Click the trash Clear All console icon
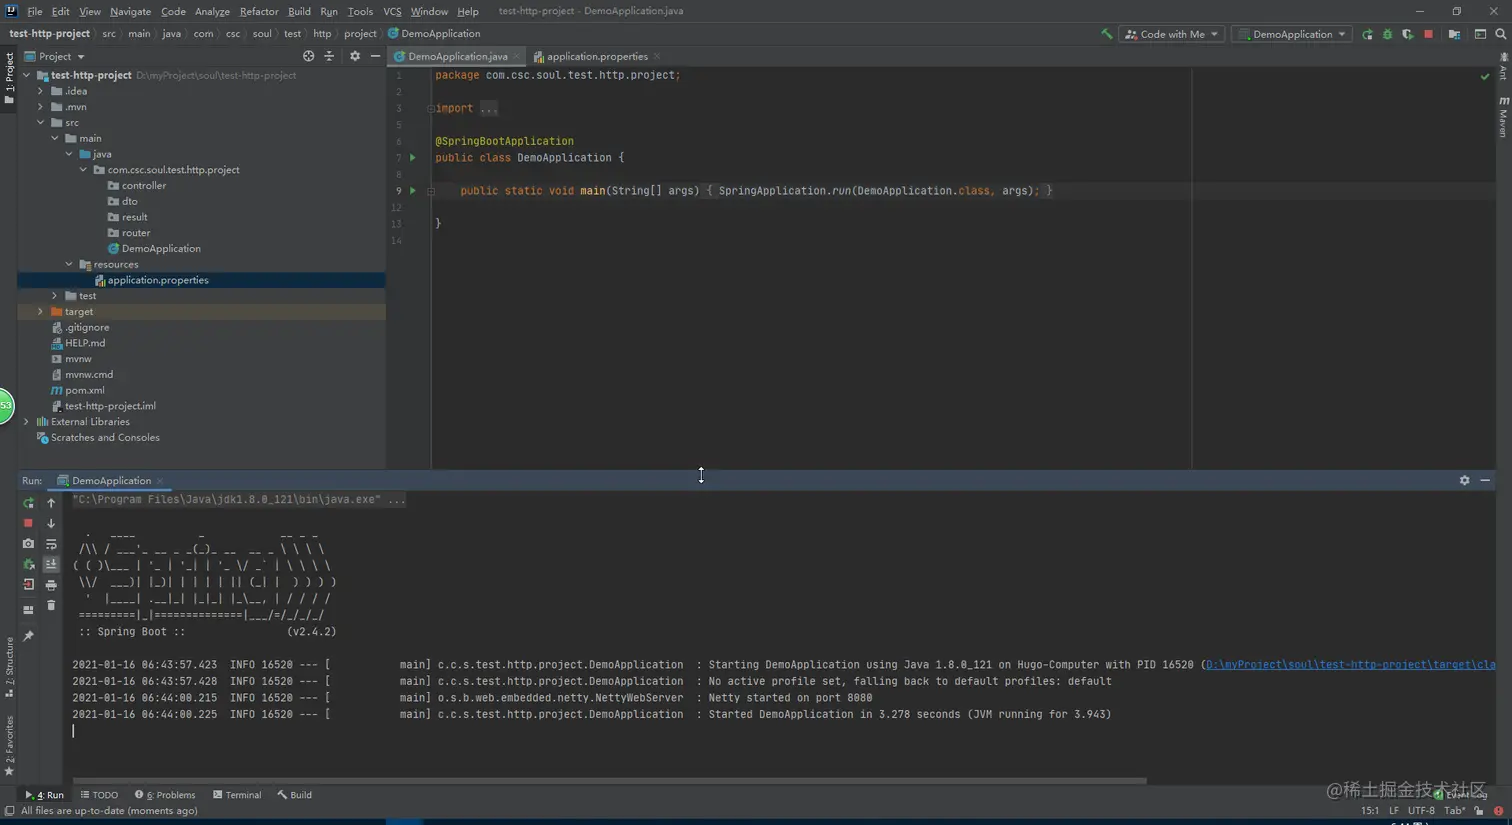The width and height of the screenshot is (1512, 825). (51, 605)
